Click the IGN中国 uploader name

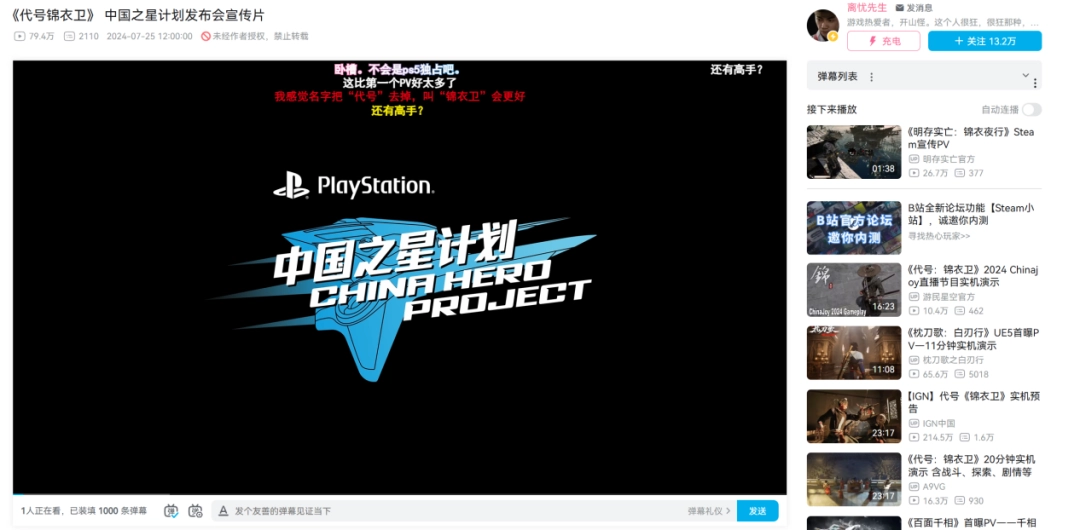point(938,423)
